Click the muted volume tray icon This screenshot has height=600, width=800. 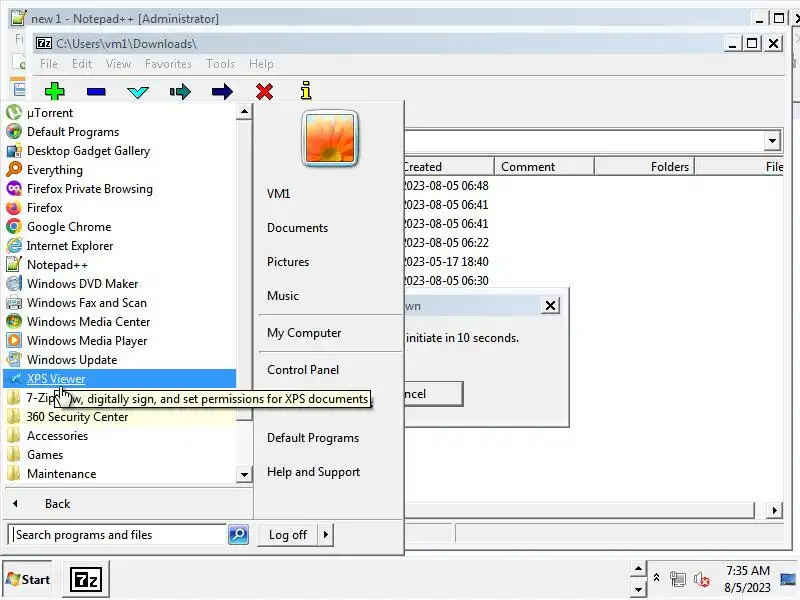702,580
